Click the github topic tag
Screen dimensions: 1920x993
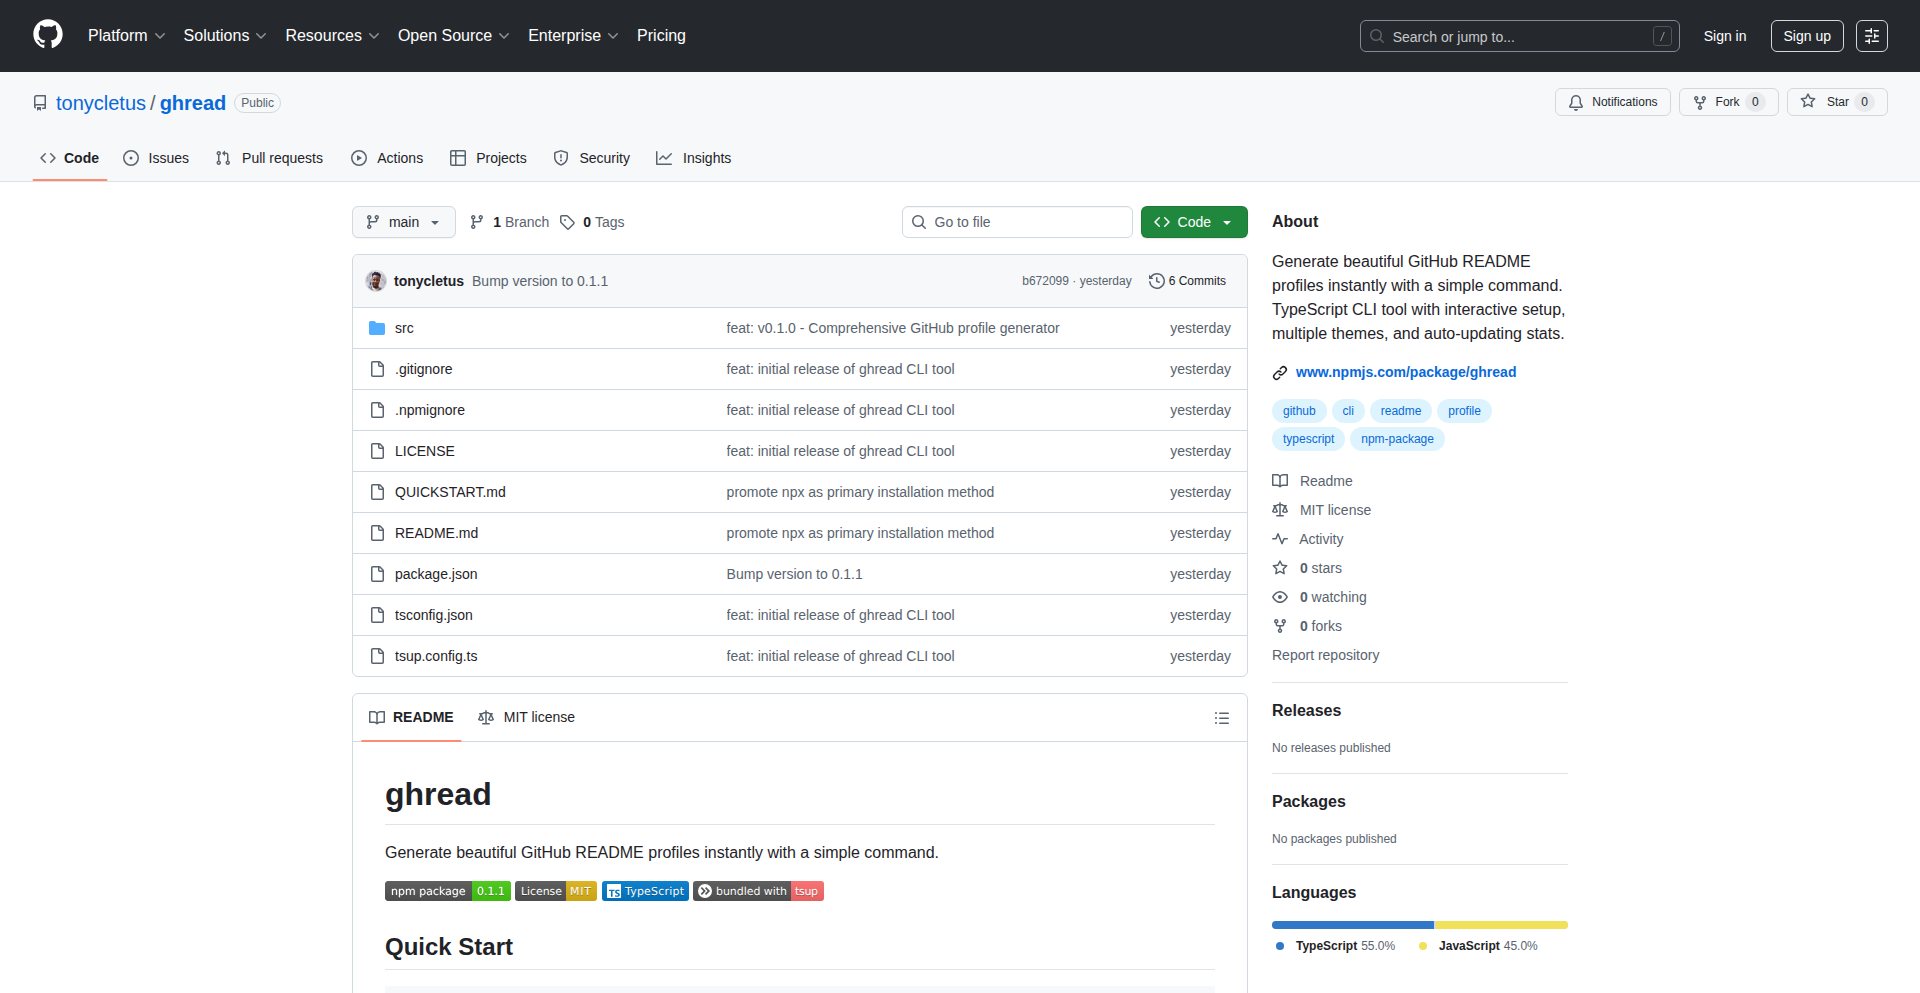[1299, 411]
